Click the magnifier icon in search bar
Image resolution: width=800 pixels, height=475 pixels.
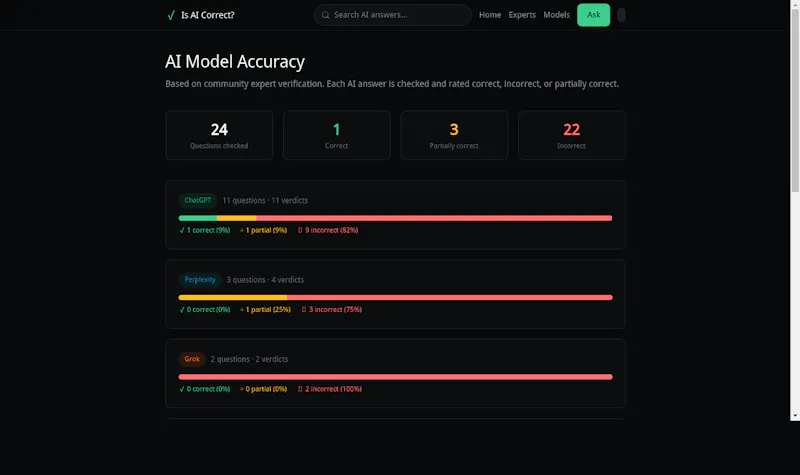[x=325, y=15]
